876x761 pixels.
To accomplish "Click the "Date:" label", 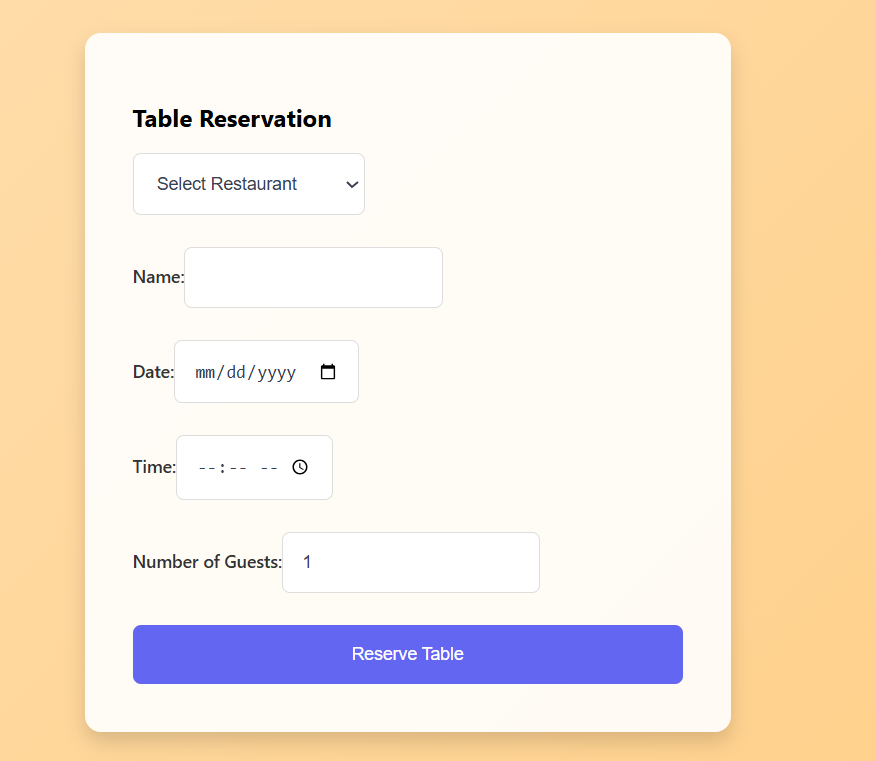I will tap(153, 372).
